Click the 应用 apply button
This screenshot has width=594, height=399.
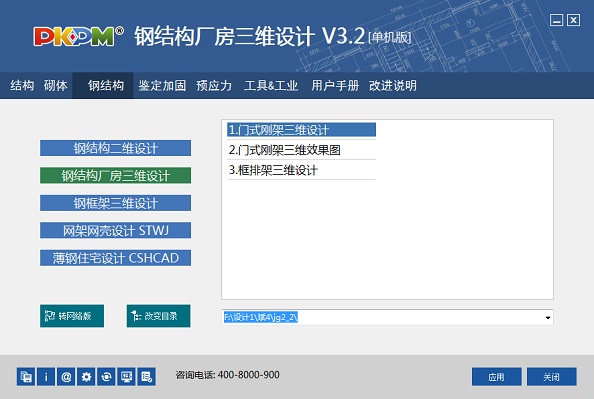[x=497, y=377]
